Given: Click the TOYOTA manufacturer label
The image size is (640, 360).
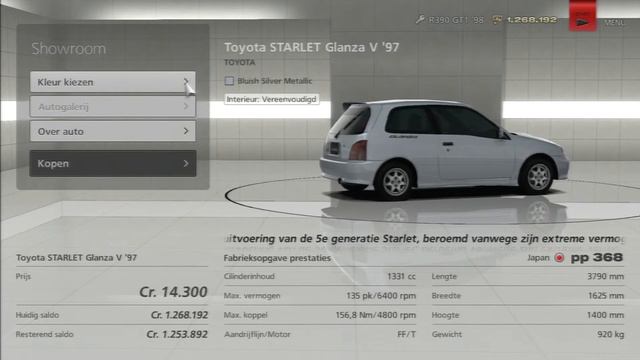Looking at the screenshot, I should click(x=240, y=62).
